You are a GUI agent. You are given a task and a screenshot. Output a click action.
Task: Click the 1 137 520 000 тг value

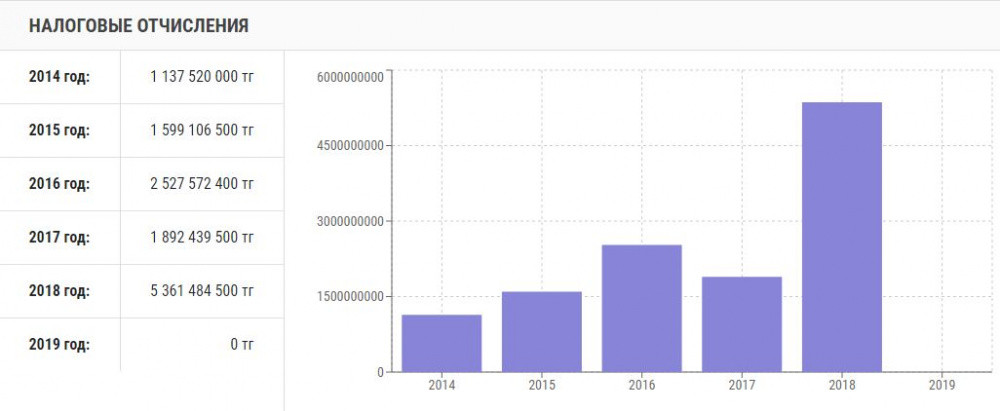pos(203,76)
